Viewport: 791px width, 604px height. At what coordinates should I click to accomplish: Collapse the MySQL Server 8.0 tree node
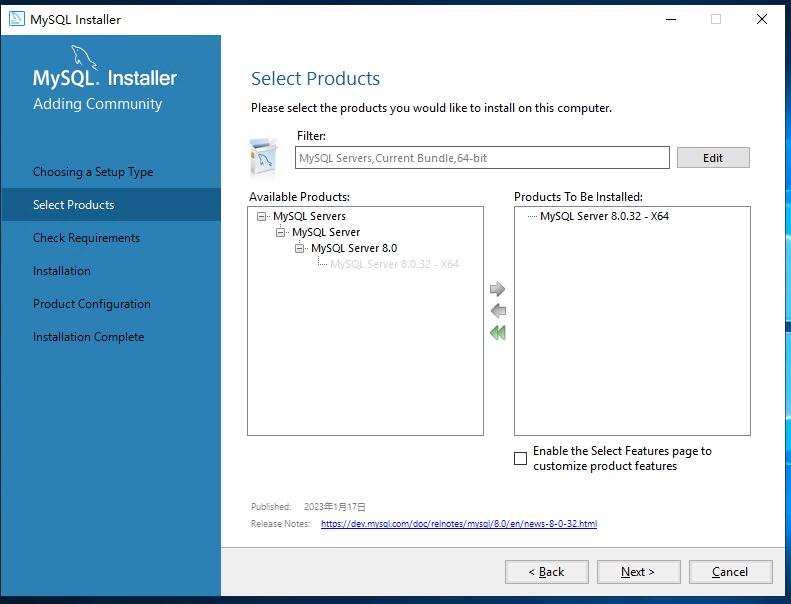coord(299,248)
